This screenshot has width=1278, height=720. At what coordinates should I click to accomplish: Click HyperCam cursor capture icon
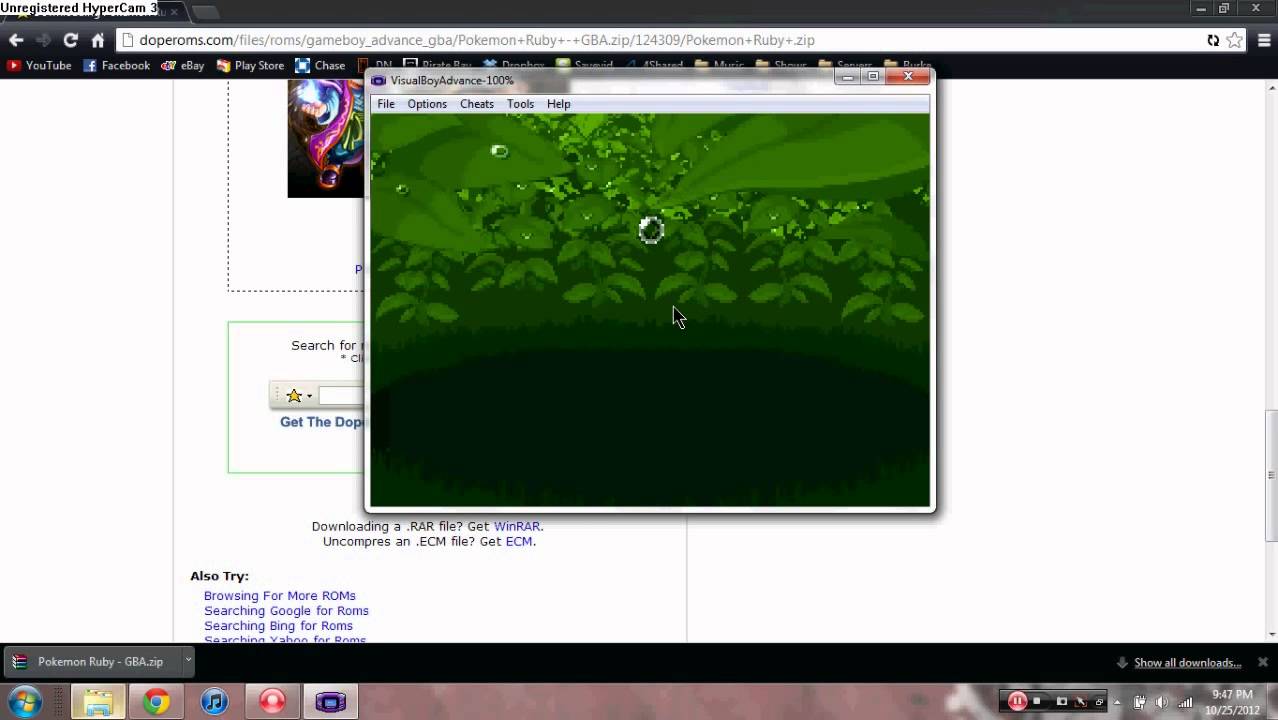[1082, 701]
